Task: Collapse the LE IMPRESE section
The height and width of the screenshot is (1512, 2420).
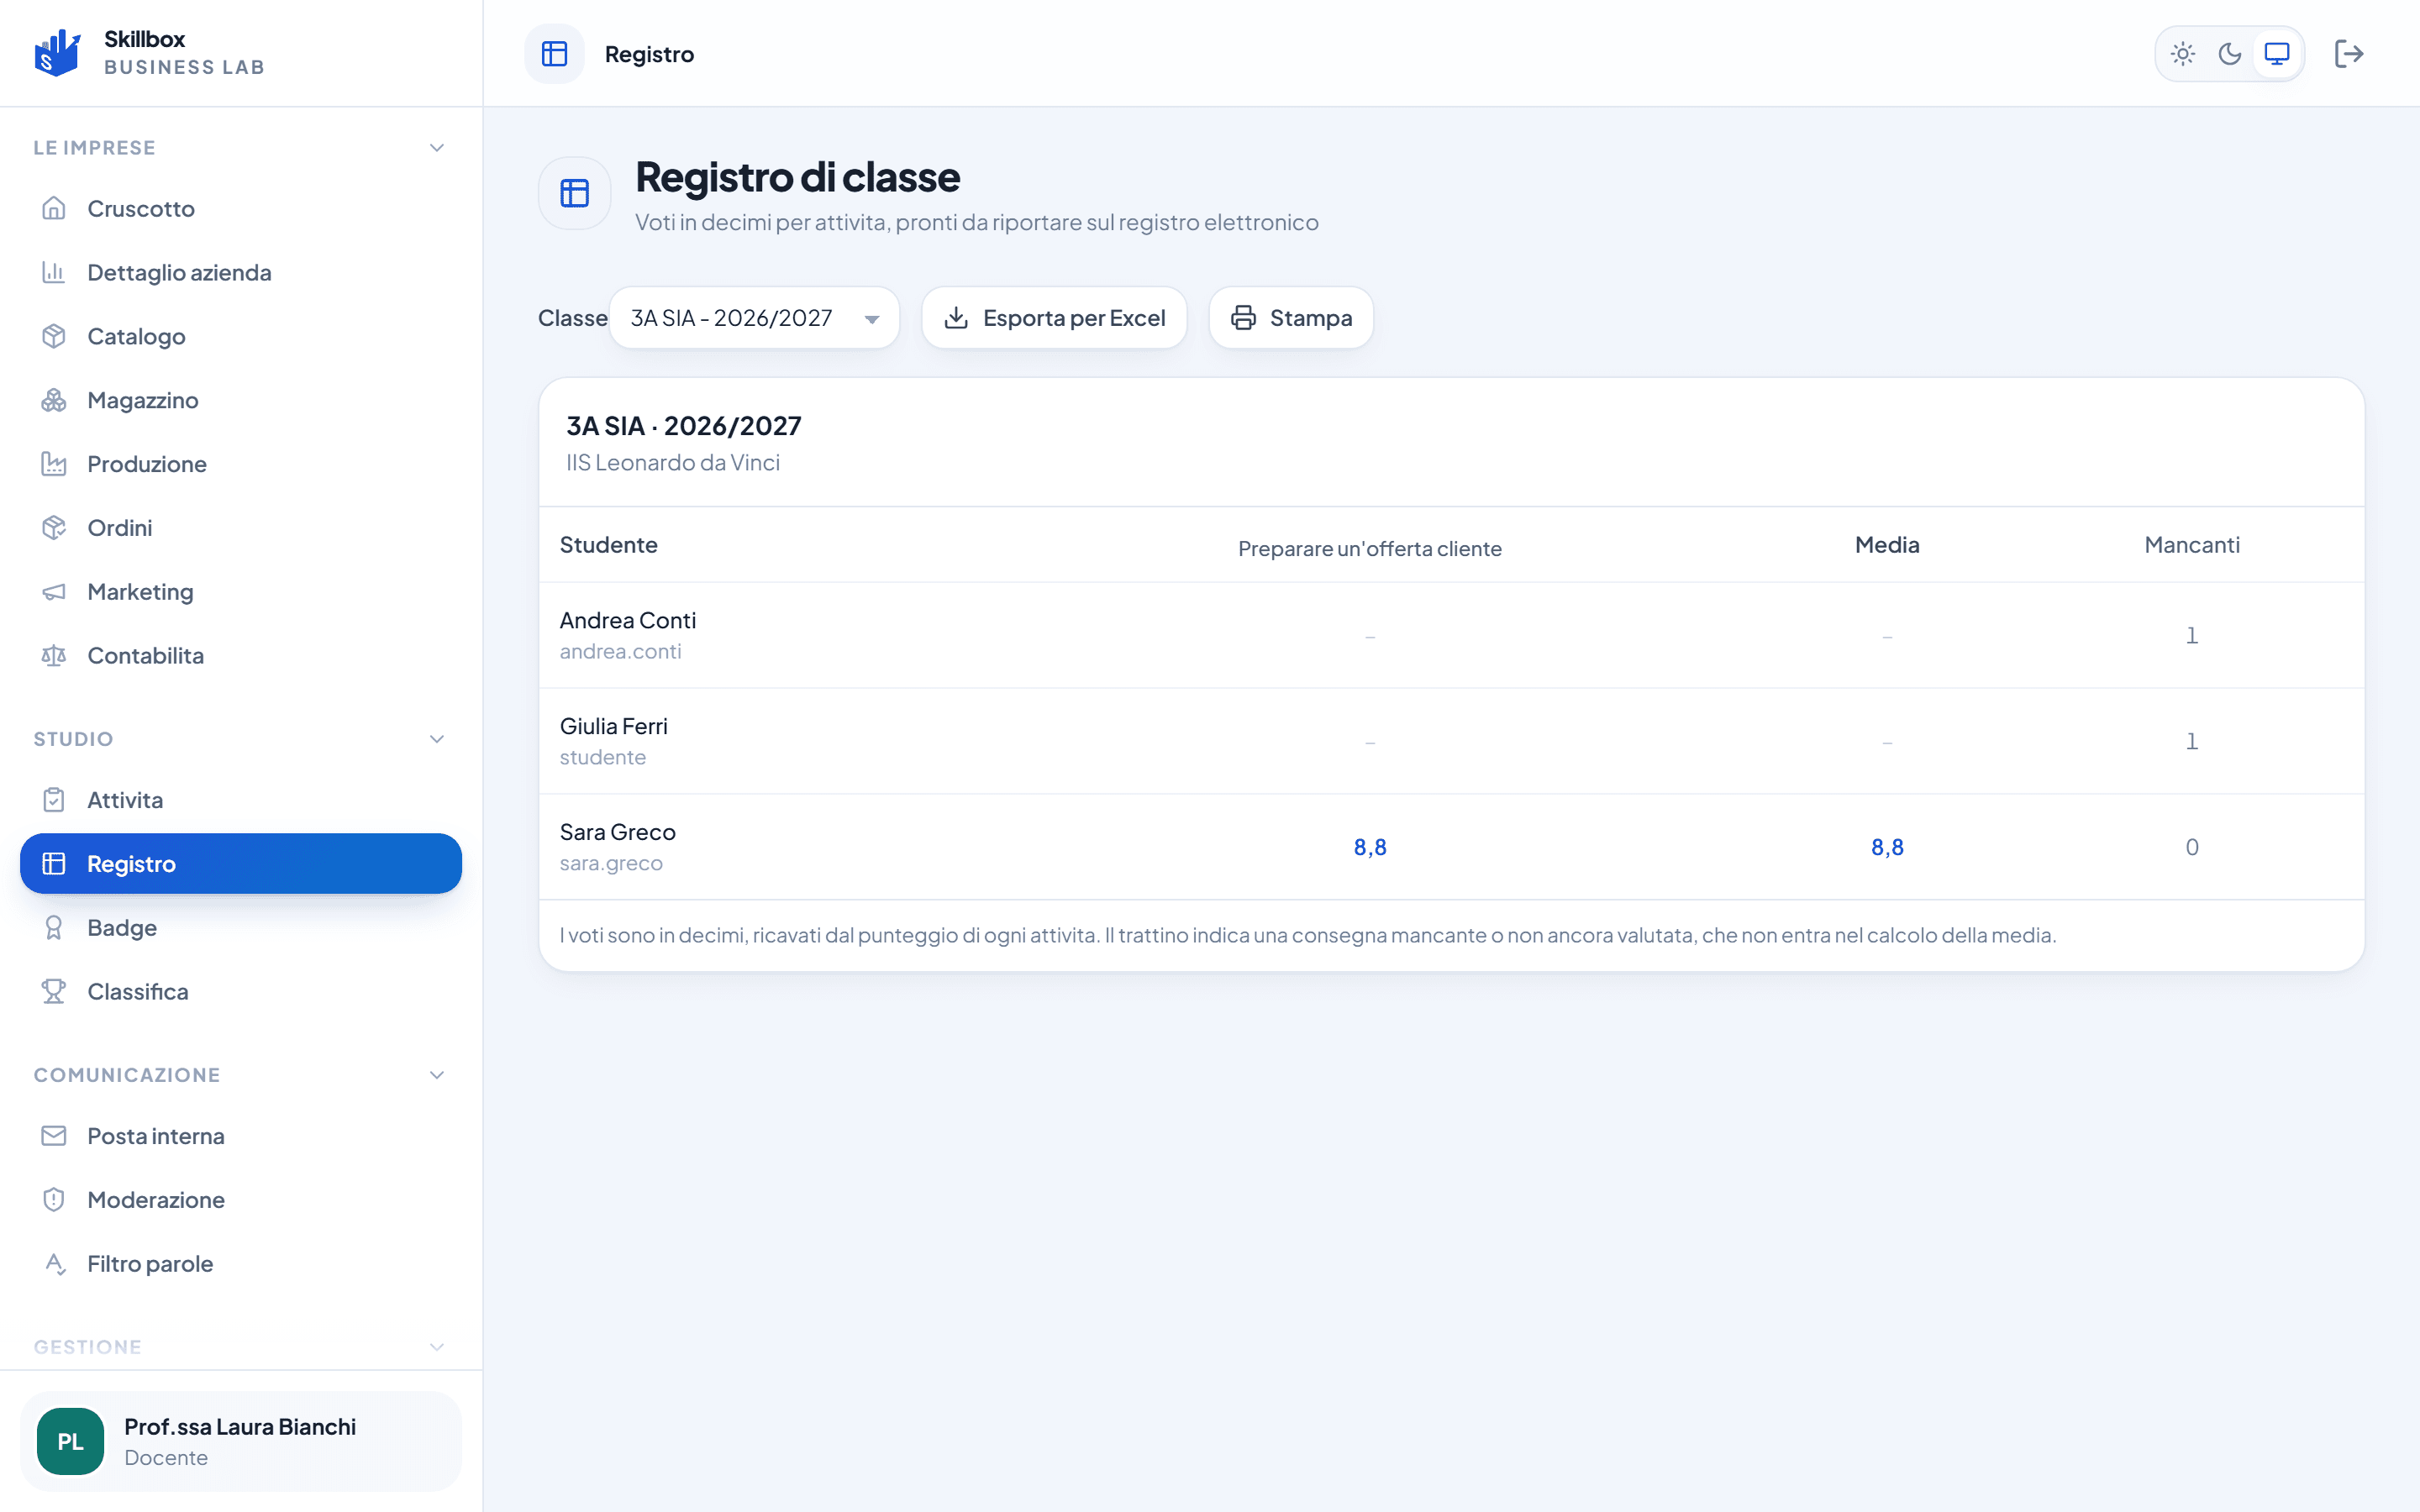Action: click(437, 148)
